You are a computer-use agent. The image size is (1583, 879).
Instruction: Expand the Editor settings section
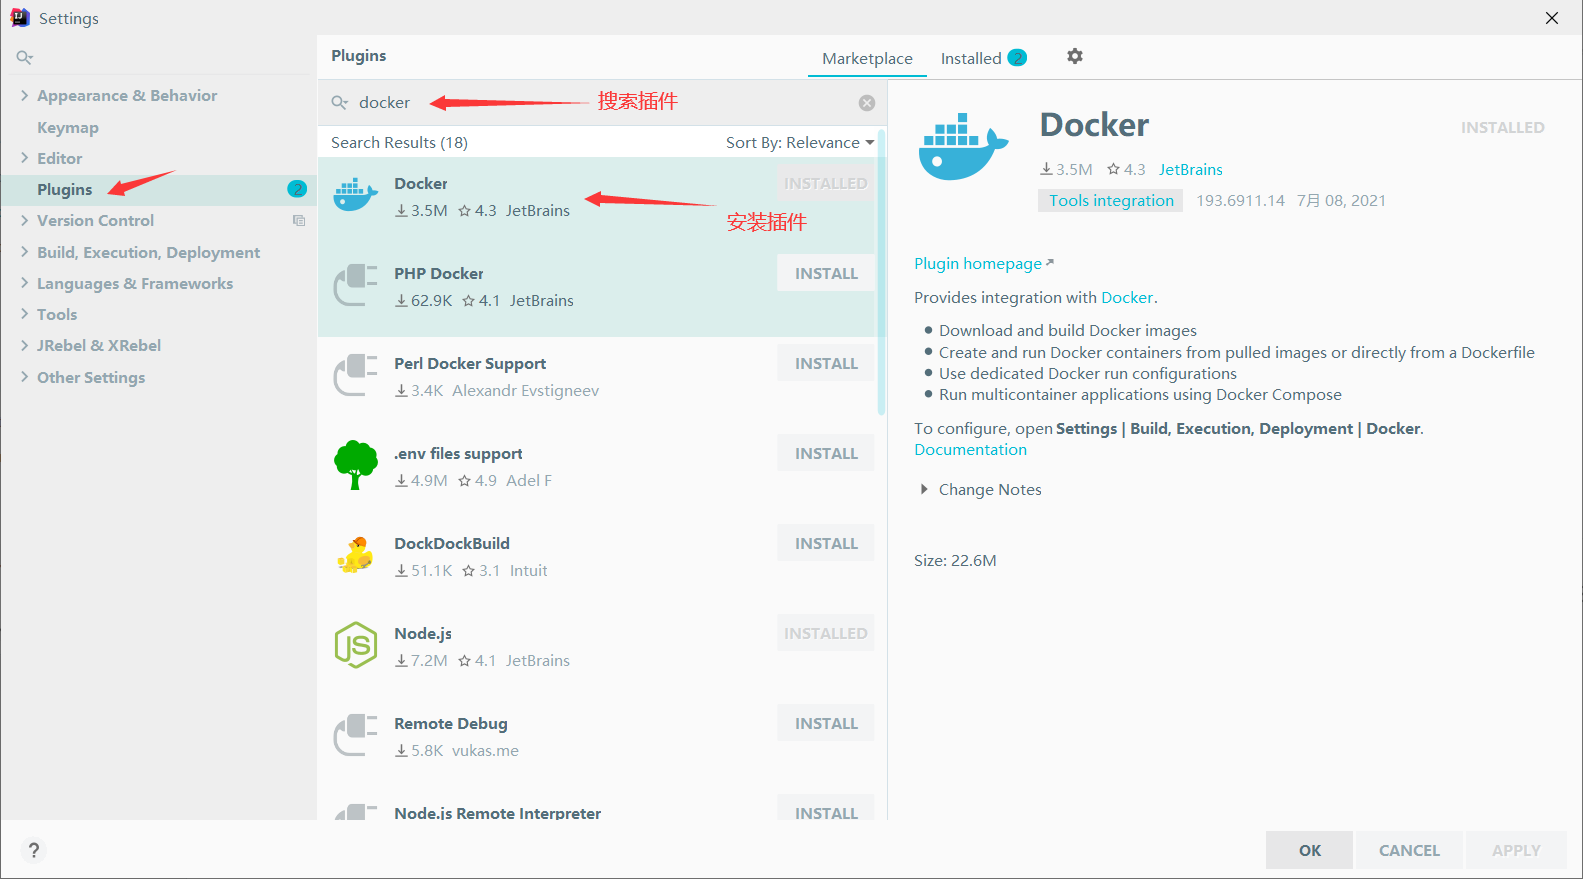(x=24, y=158)
